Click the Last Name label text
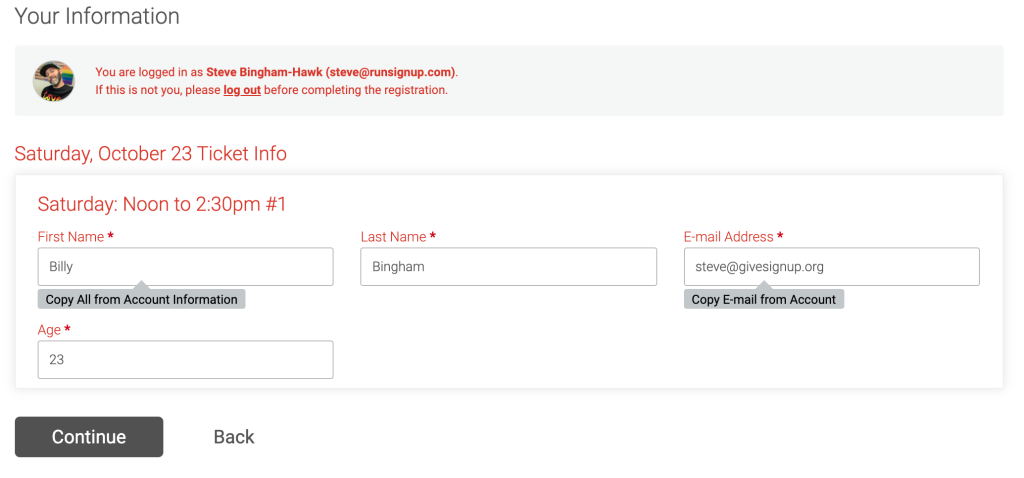The width and height of the screenshot is (1024, 478). [x=393, y=237]
